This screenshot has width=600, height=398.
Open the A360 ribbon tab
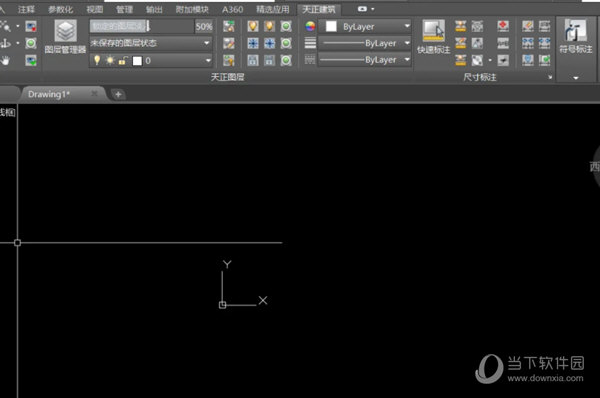[x=232, y=9]
